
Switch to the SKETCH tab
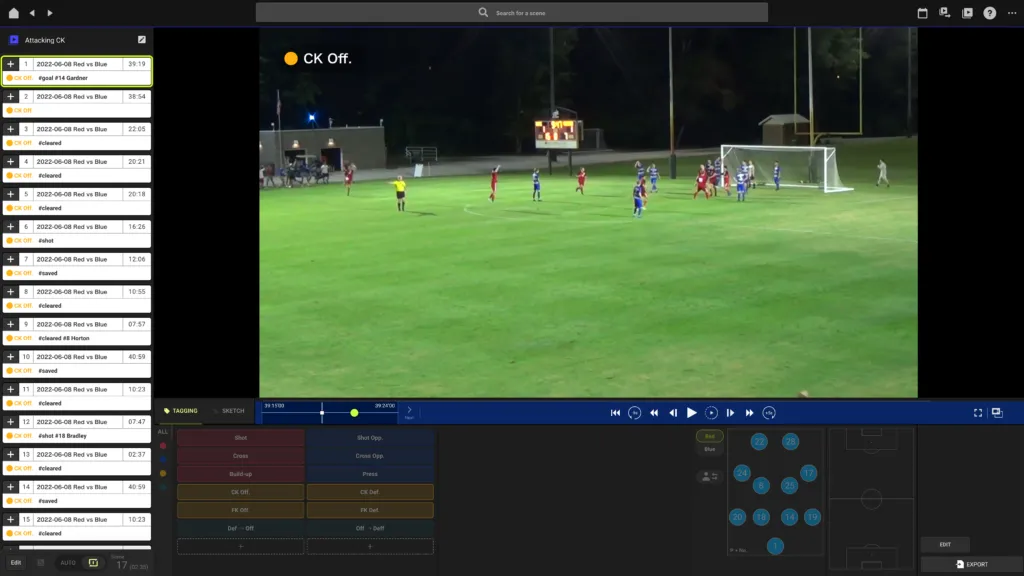tap(232, 411)
